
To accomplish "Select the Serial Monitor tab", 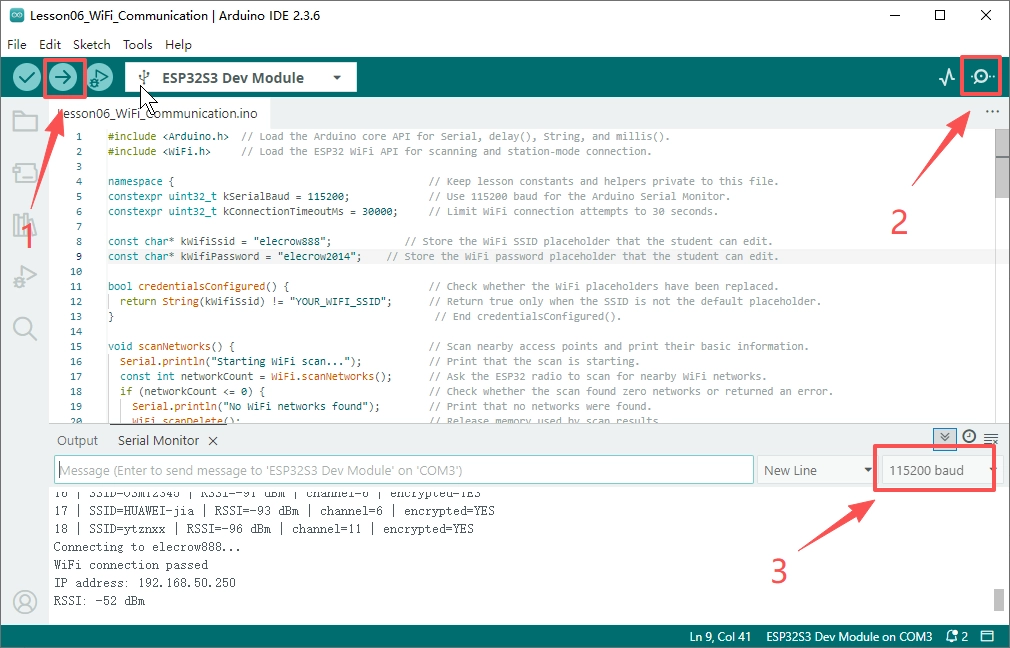I will 158,441.
